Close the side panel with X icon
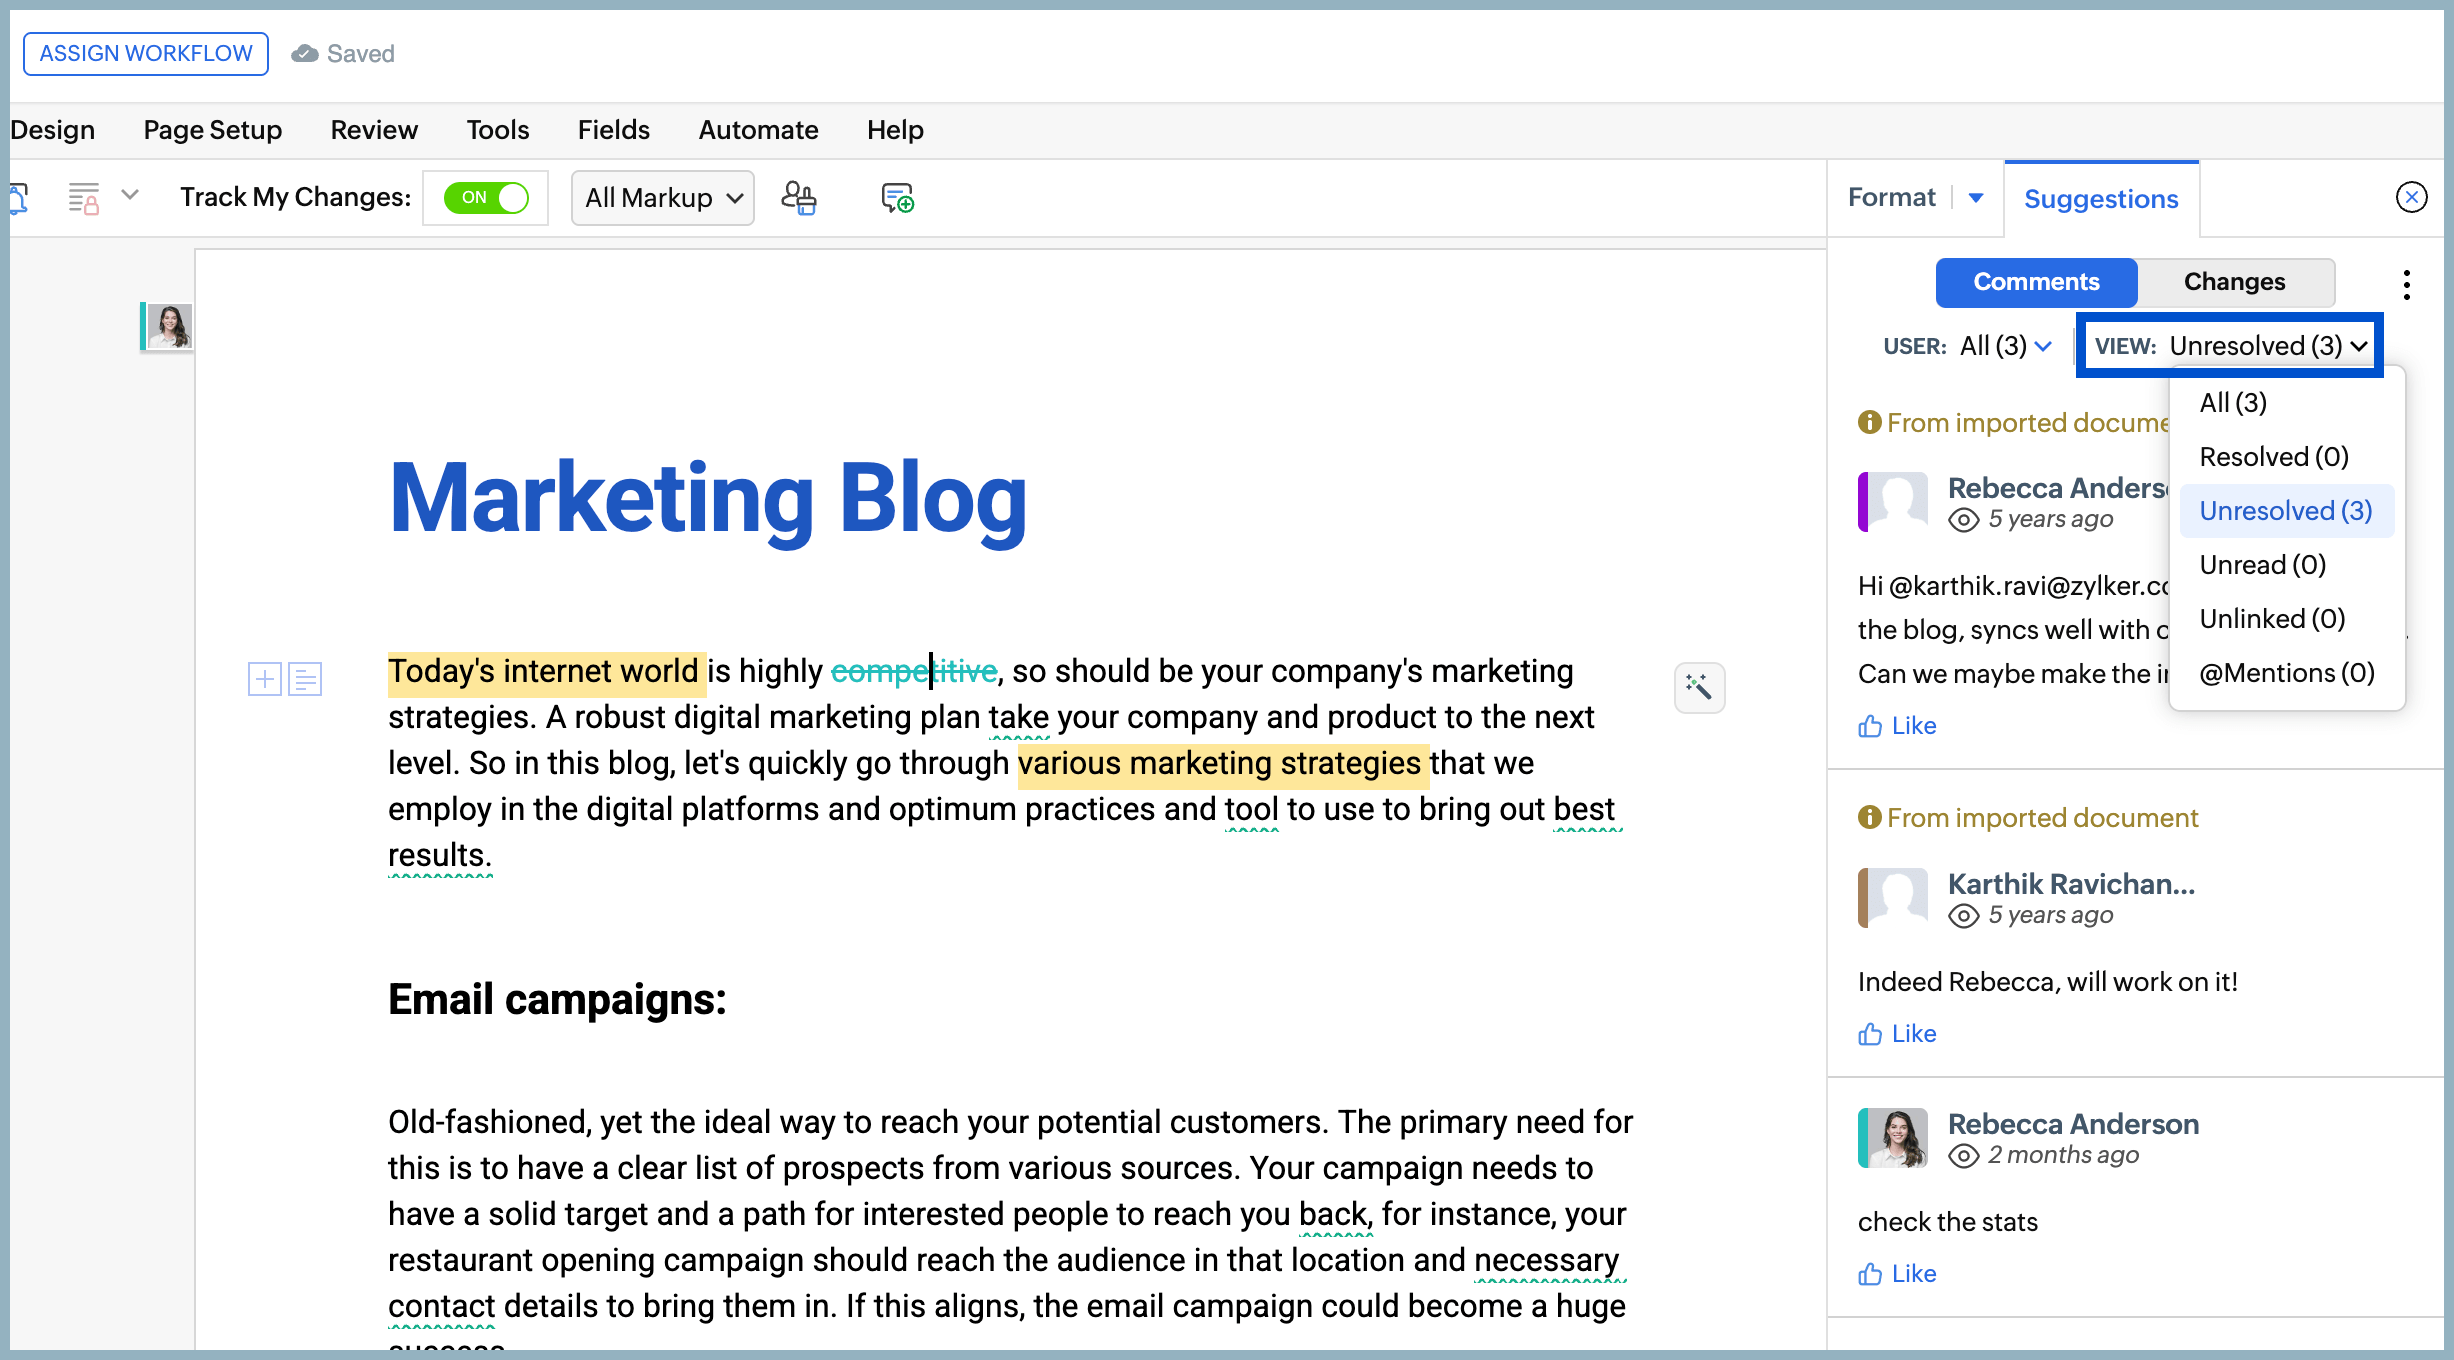 tap(2412, 198)
